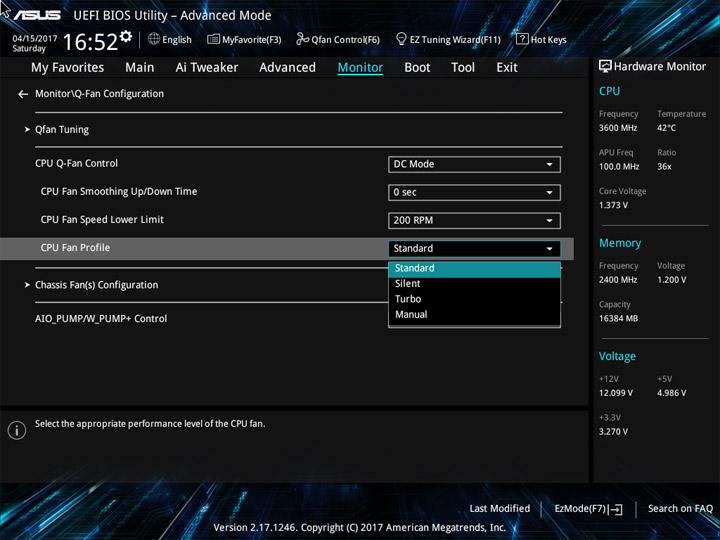720x540 pixels.
Task: Click the 04/15/2017 date
Action: click(x=34, y=39)
